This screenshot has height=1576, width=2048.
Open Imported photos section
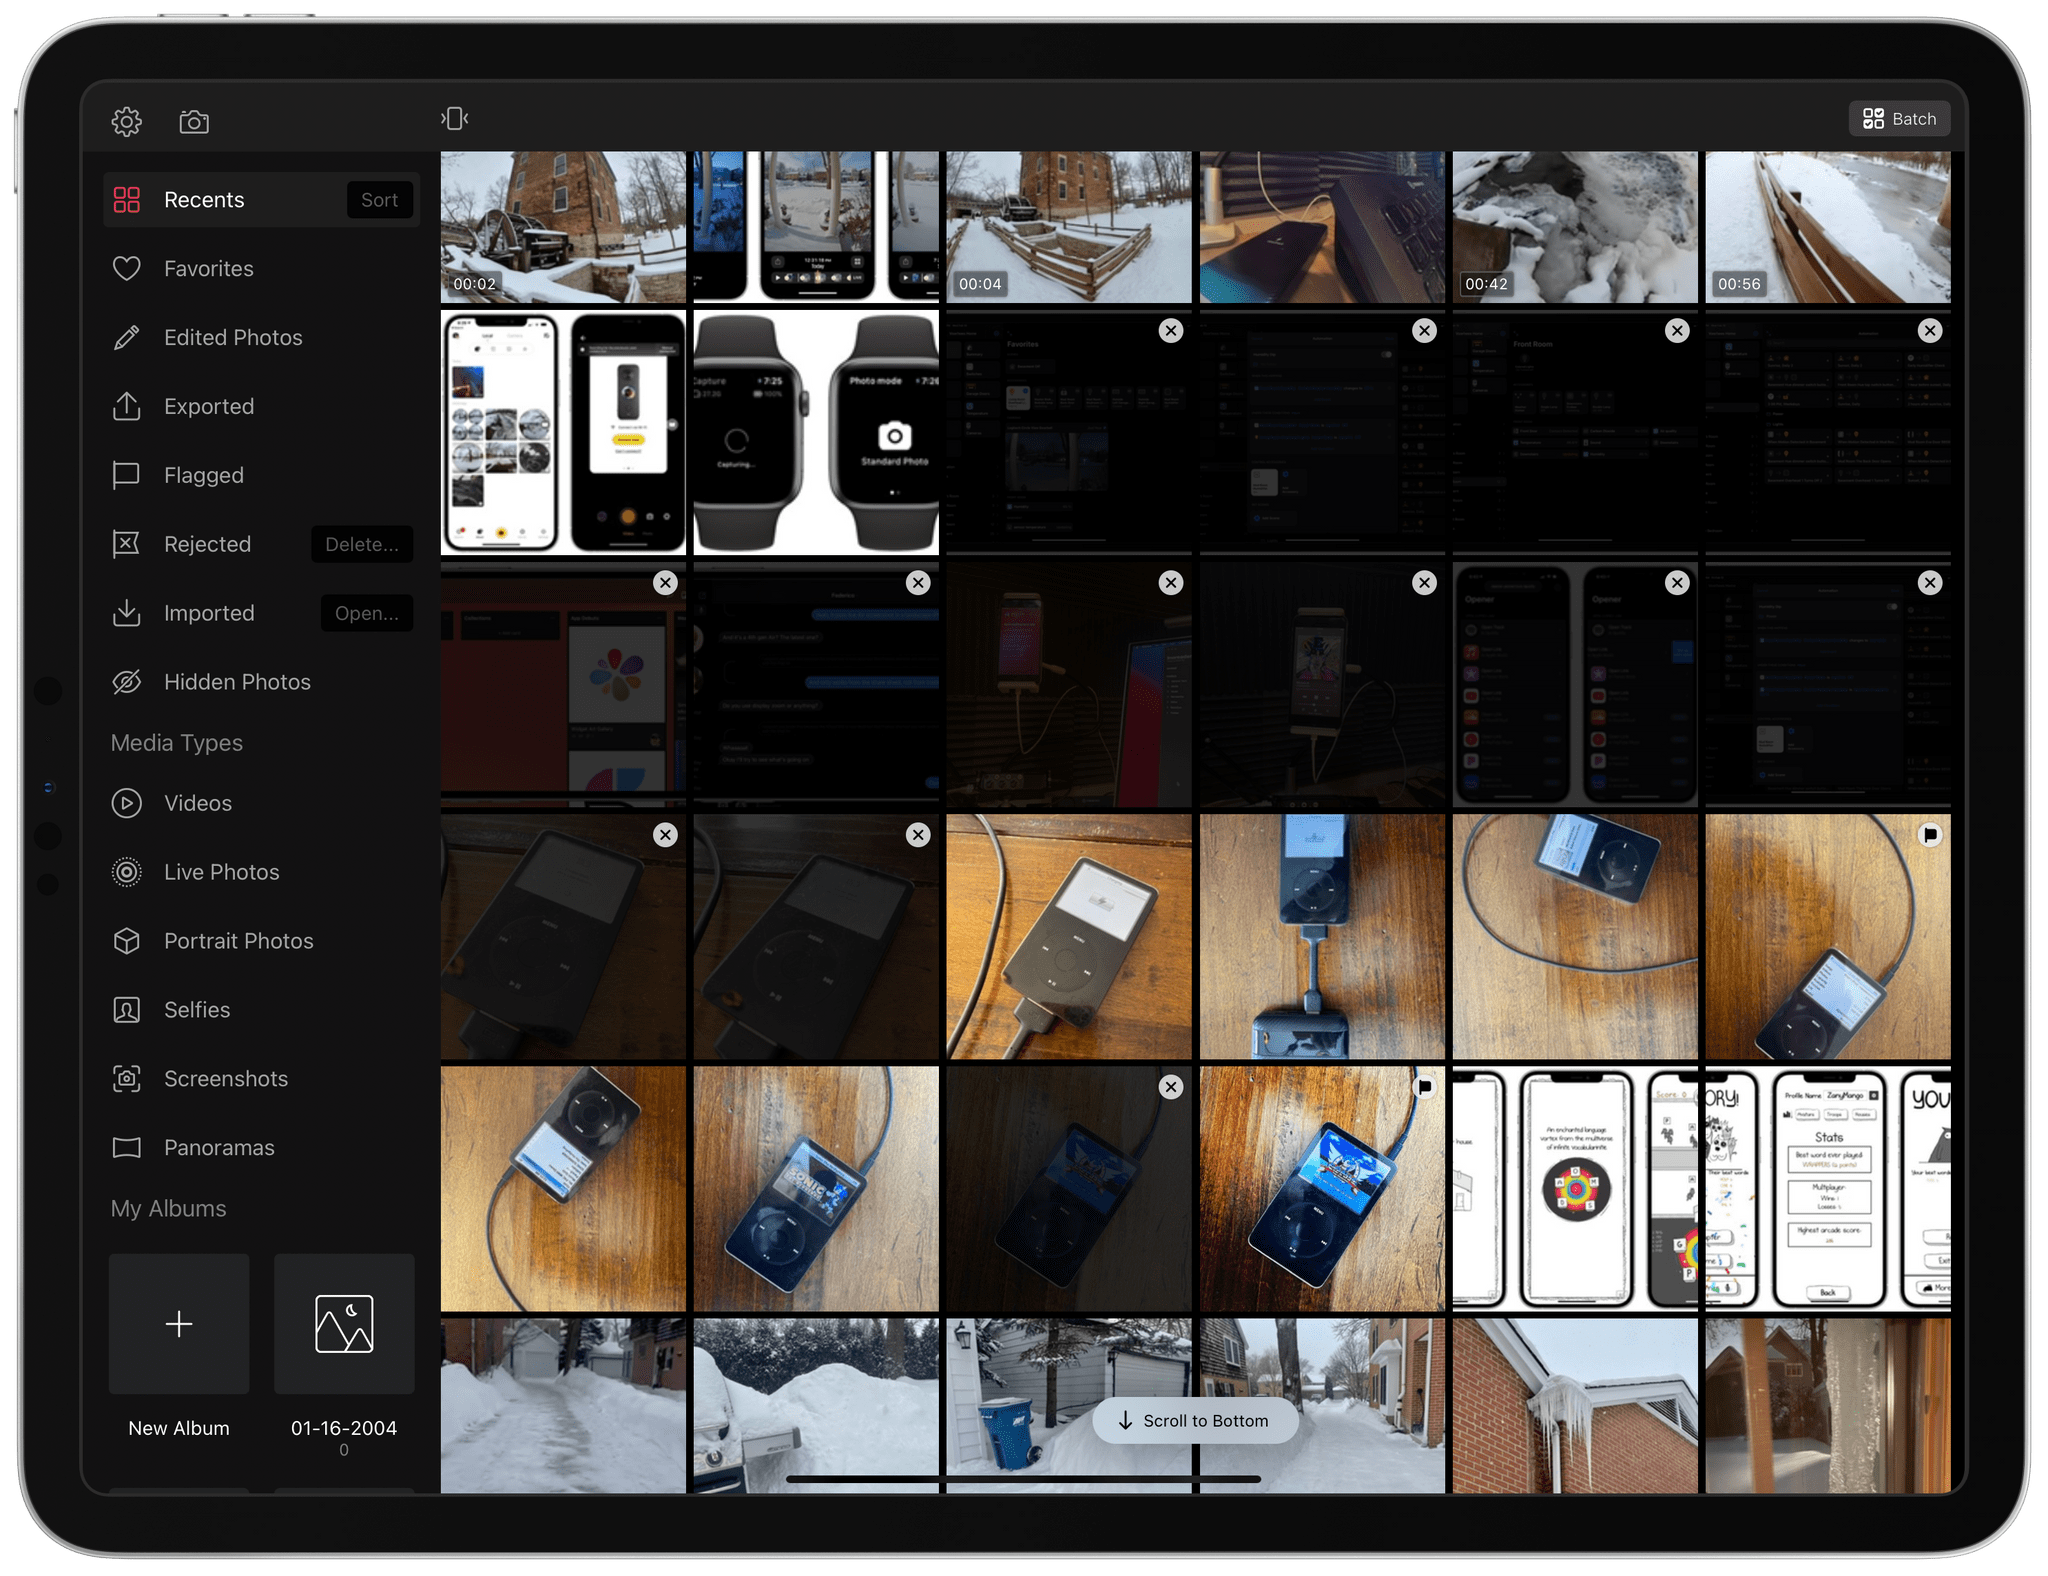pyautogui.click(x=209, y=613)
